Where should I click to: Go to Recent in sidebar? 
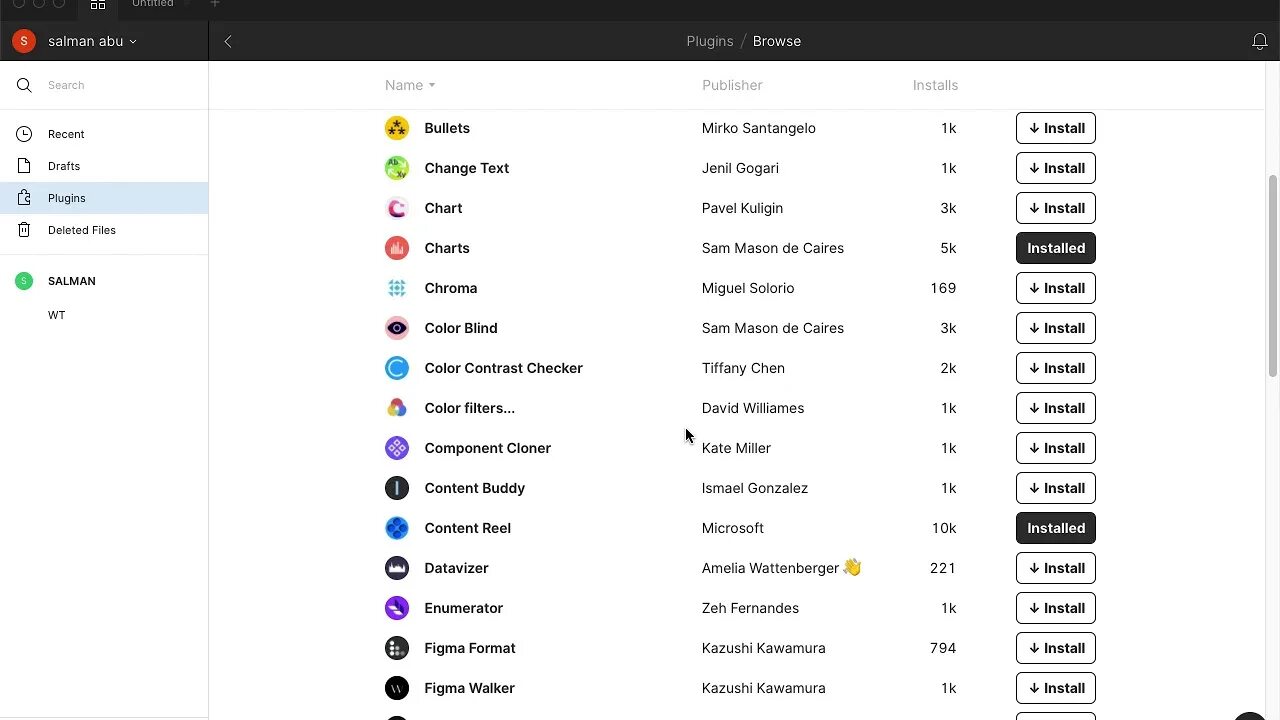[x=104, y=134]
